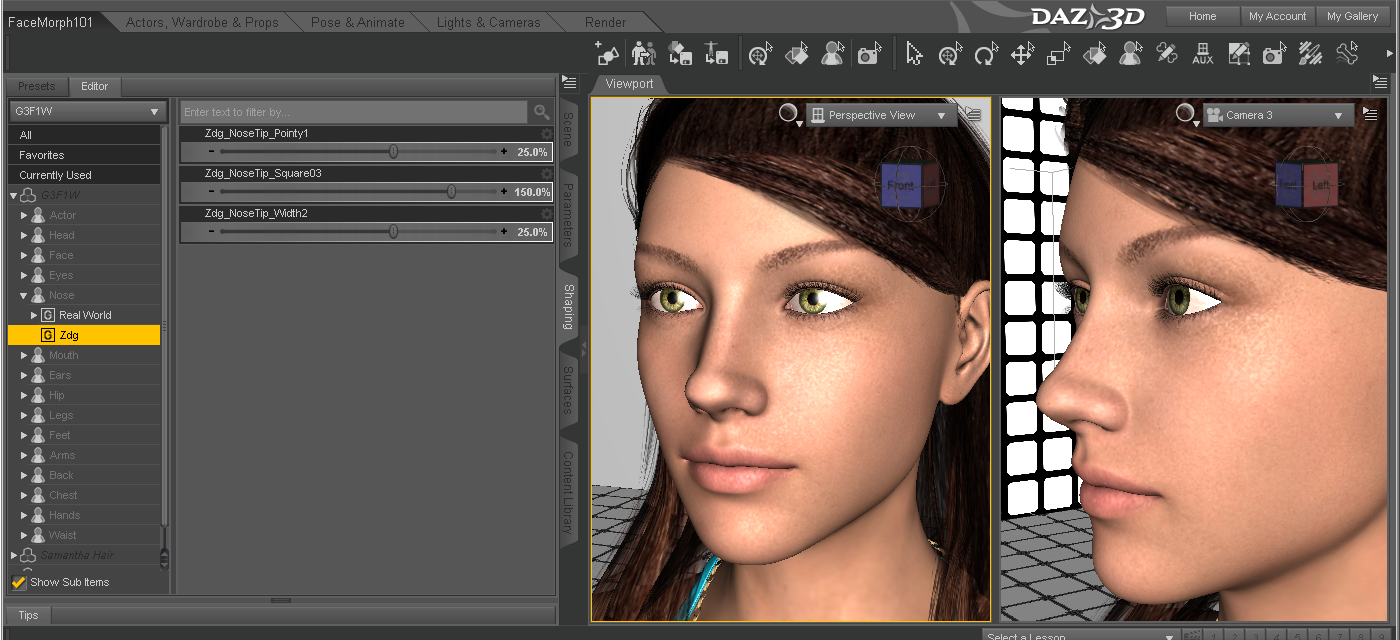Open Camera 3 viewport options menu icon
The height and width of the screenshot is (640, 1400).
tap(1371, 115)
